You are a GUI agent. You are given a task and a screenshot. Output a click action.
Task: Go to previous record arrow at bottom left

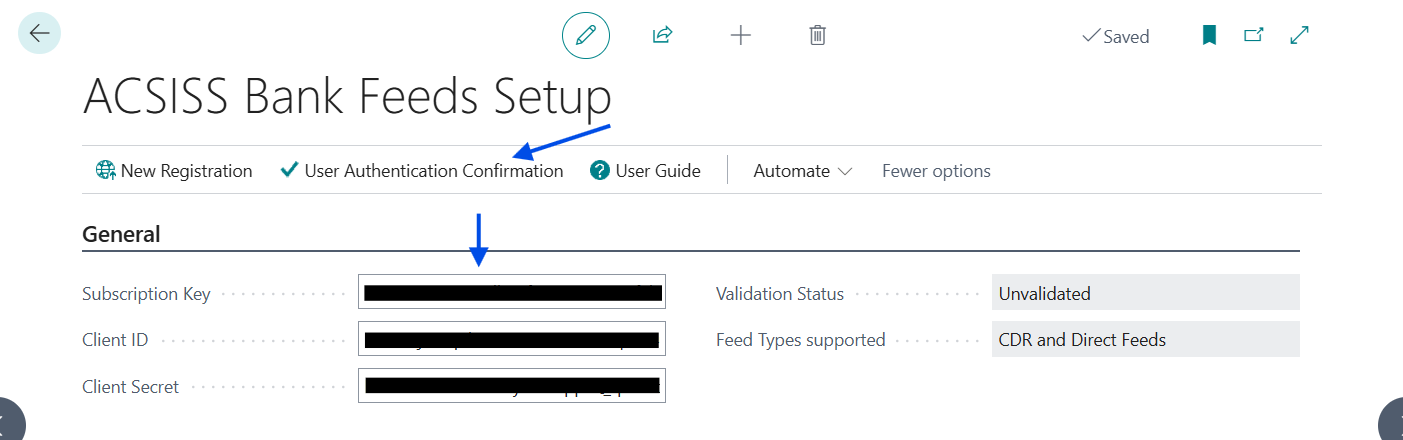click(x=10, y=420)
